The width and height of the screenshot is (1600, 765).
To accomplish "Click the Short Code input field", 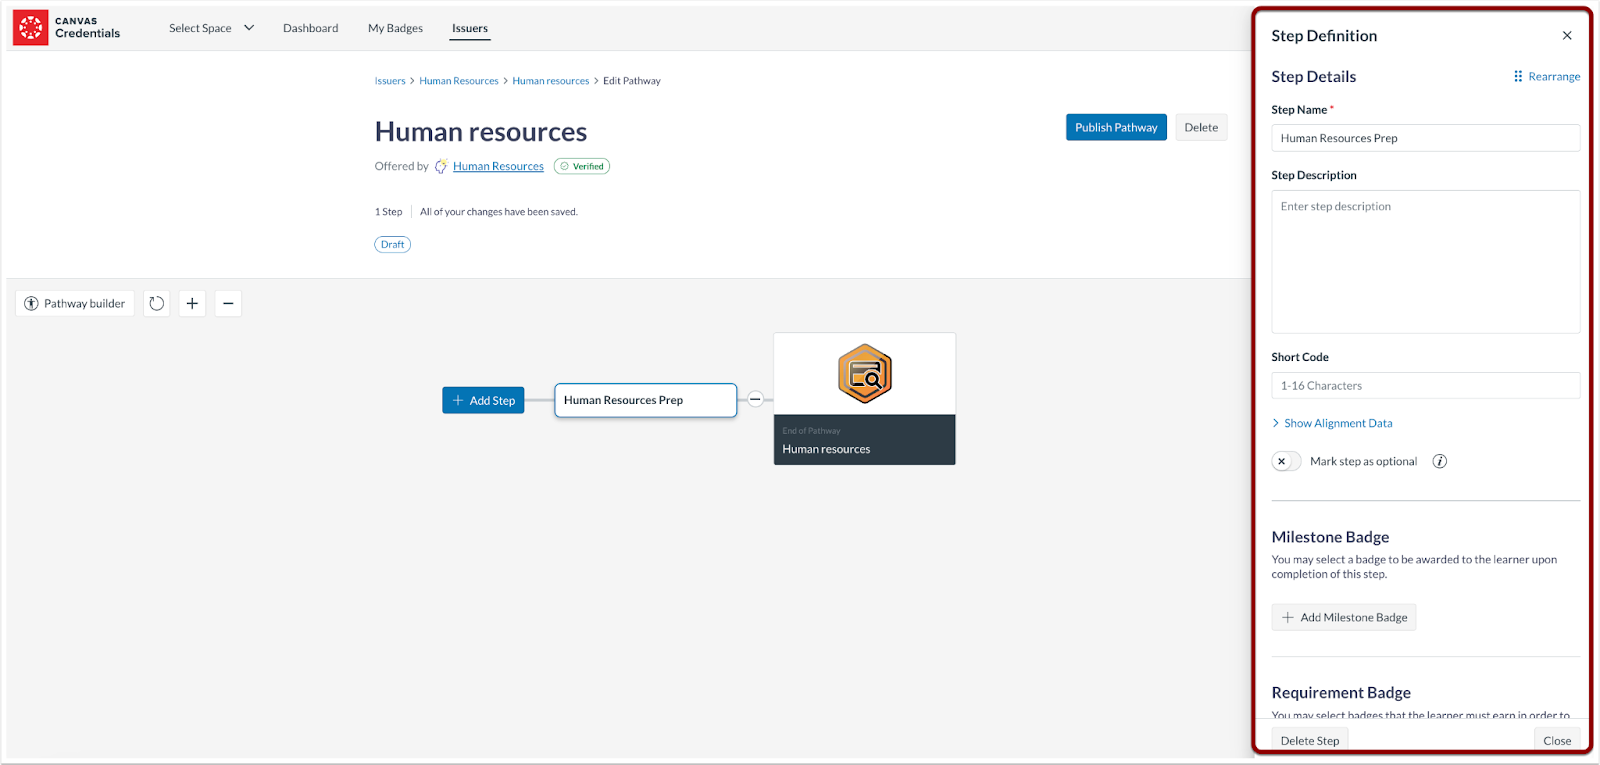I will pos(1426,386).
